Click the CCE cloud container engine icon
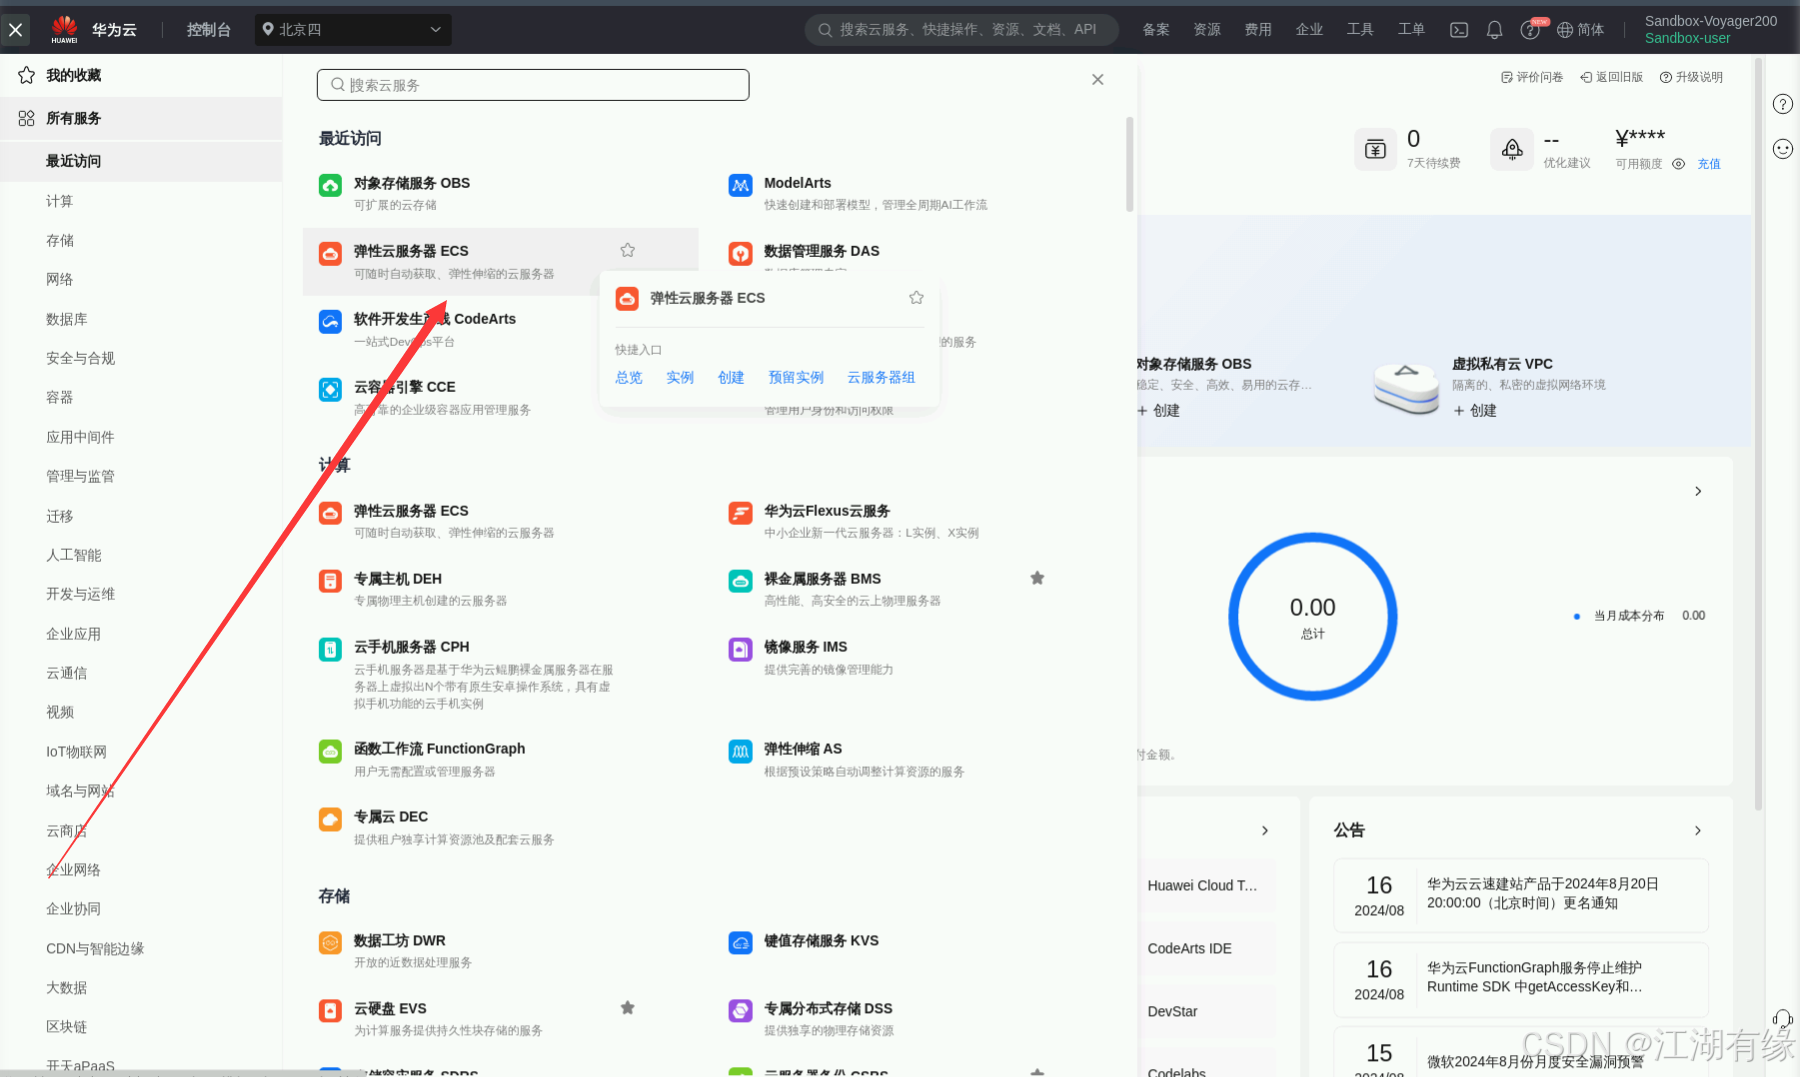Screen dimensions: 1800x1077 click(330, 389)
